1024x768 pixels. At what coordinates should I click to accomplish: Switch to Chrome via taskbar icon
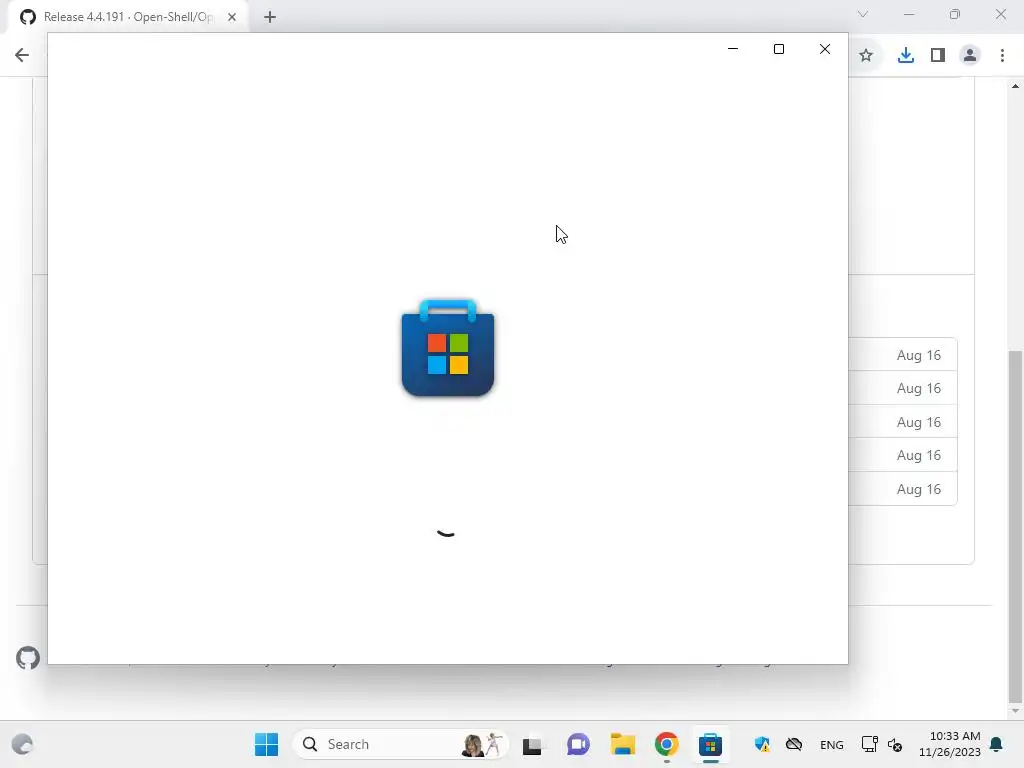[667, 744]
